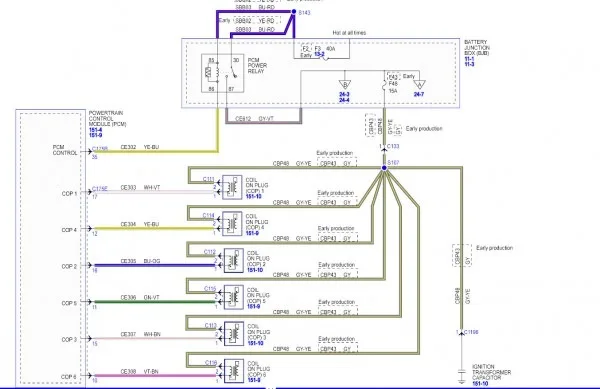Click connector label C116
600x389 pixels.
click(x=211, y=363)
